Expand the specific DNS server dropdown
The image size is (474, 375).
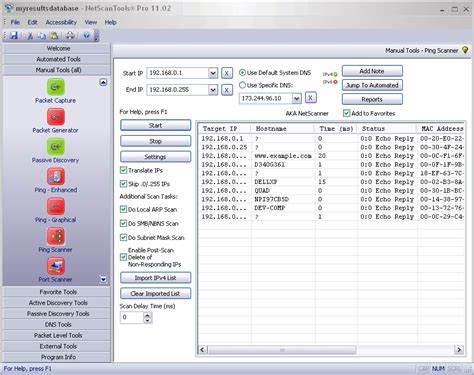click(x=296, y=98)
